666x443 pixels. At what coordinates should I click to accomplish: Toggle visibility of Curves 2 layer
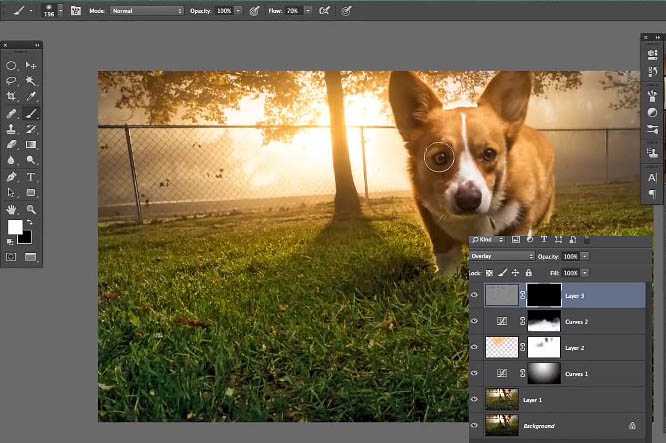(475, 321)
